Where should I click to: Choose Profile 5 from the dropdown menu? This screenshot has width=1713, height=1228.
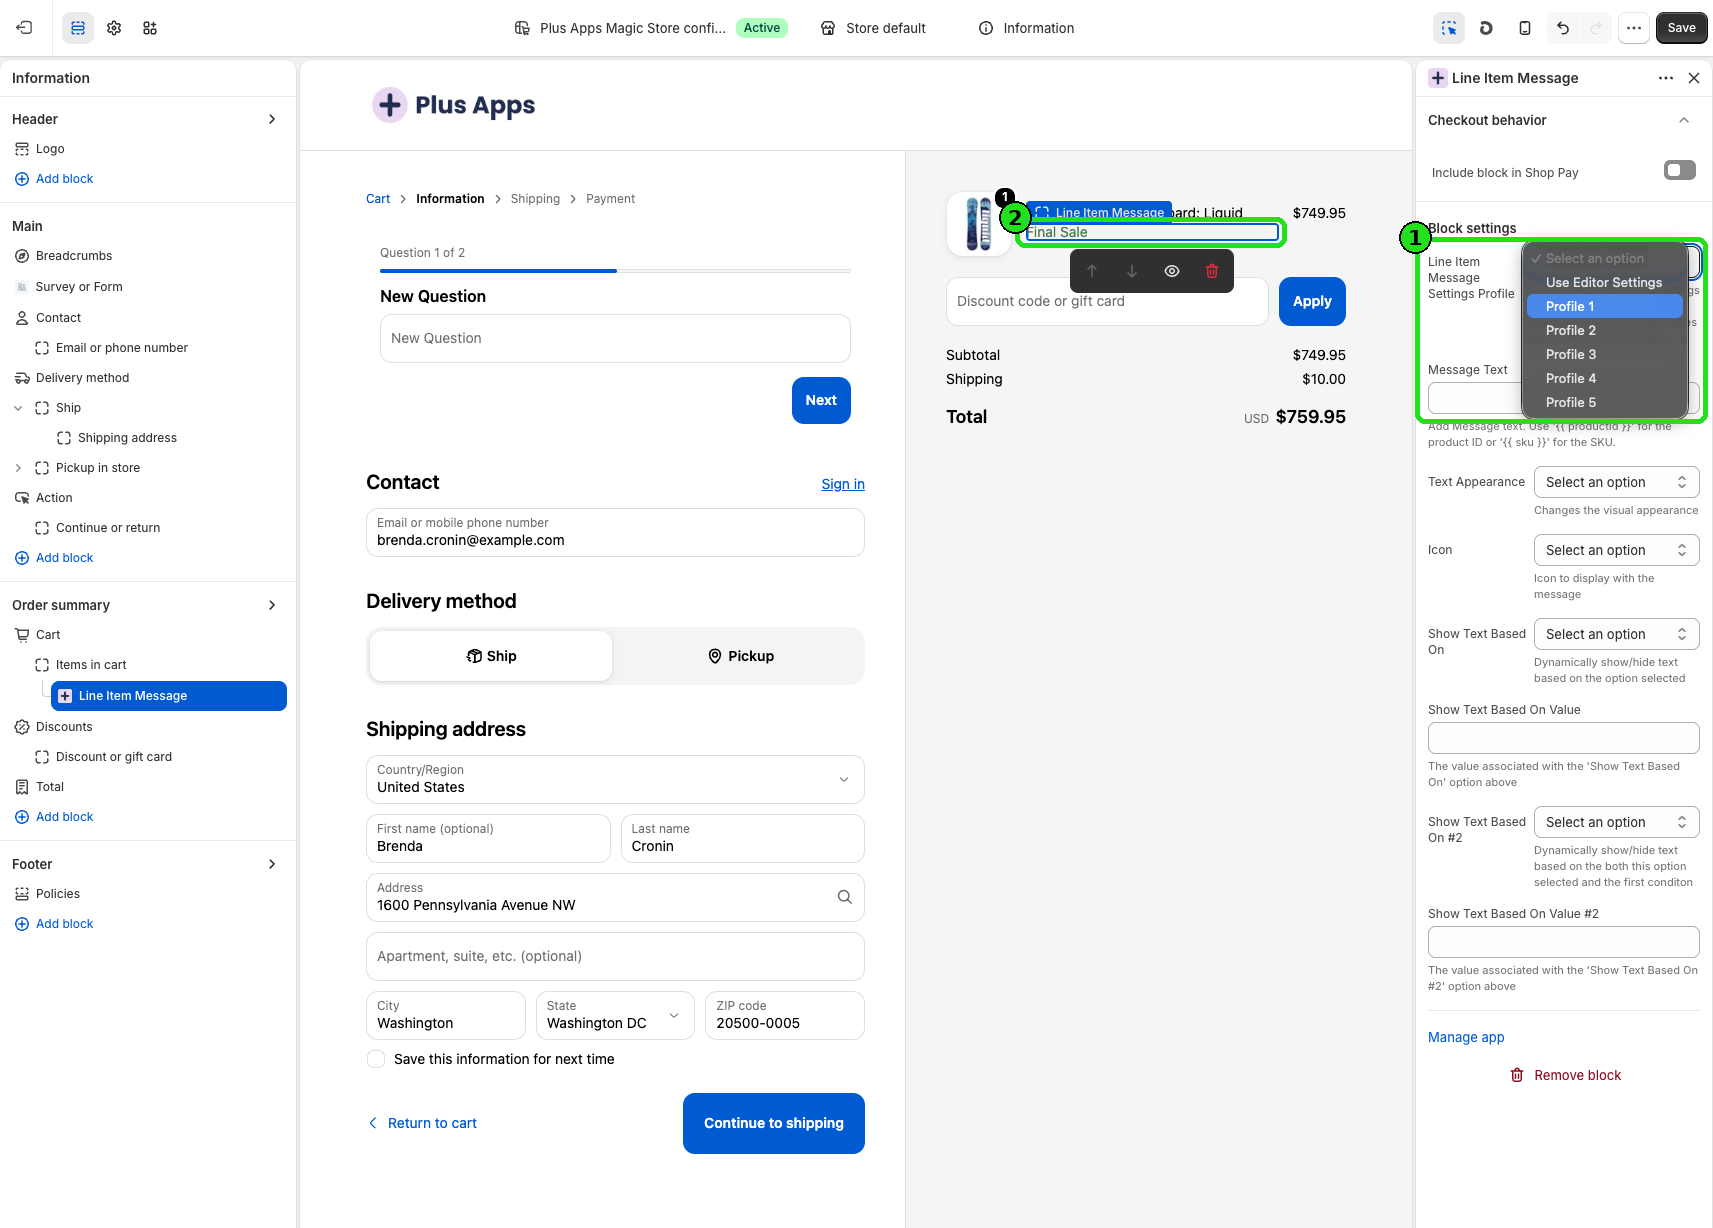[1605, 402]
